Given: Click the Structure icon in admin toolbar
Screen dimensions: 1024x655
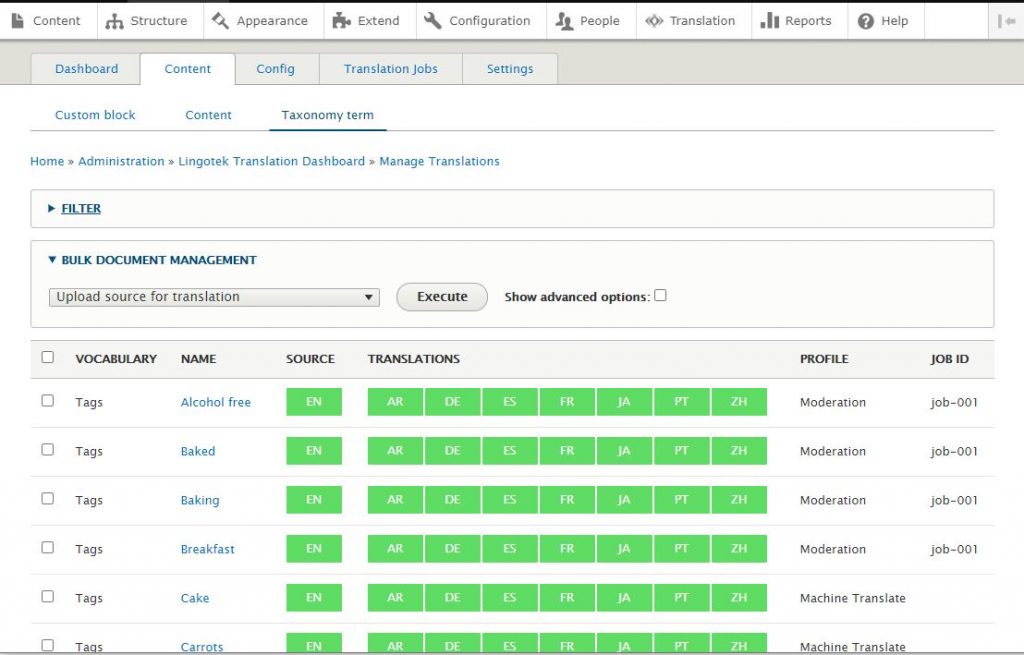Looking at the screenshot, I should pyautogui.click(x=115, y=21).
